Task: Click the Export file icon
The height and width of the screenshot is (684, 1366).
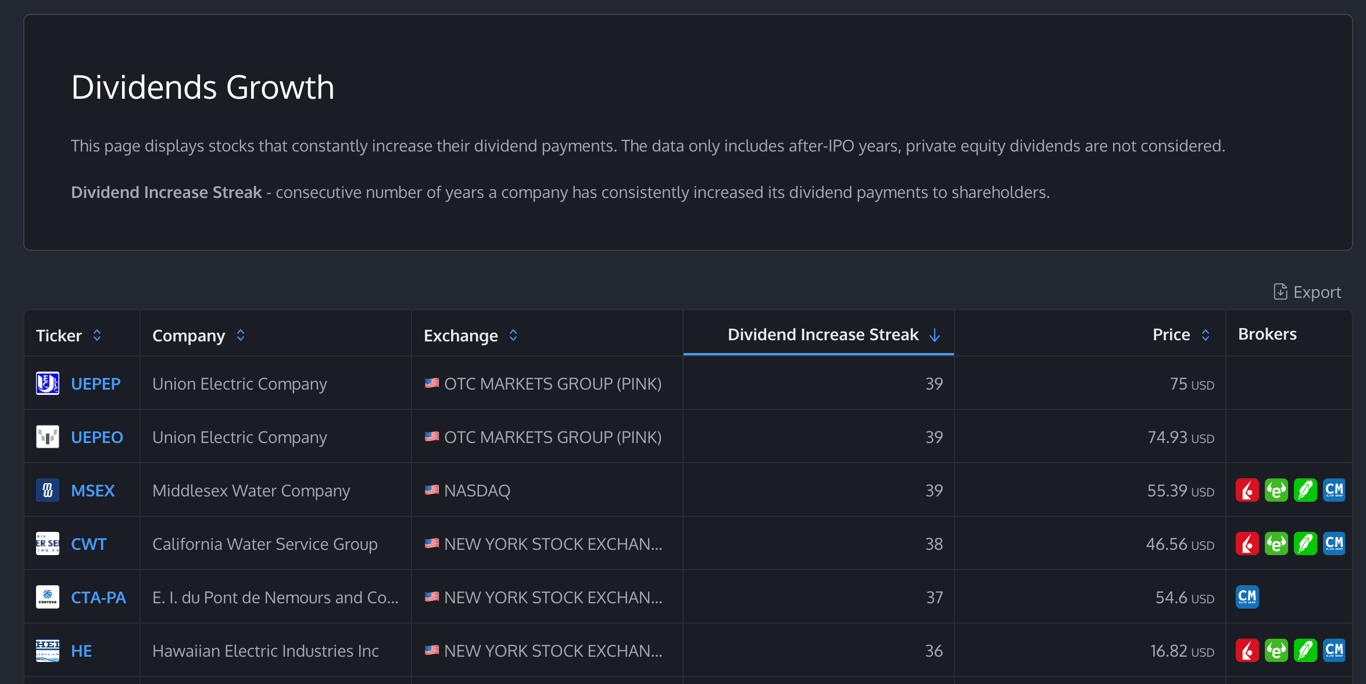Action: [1280, 292]
